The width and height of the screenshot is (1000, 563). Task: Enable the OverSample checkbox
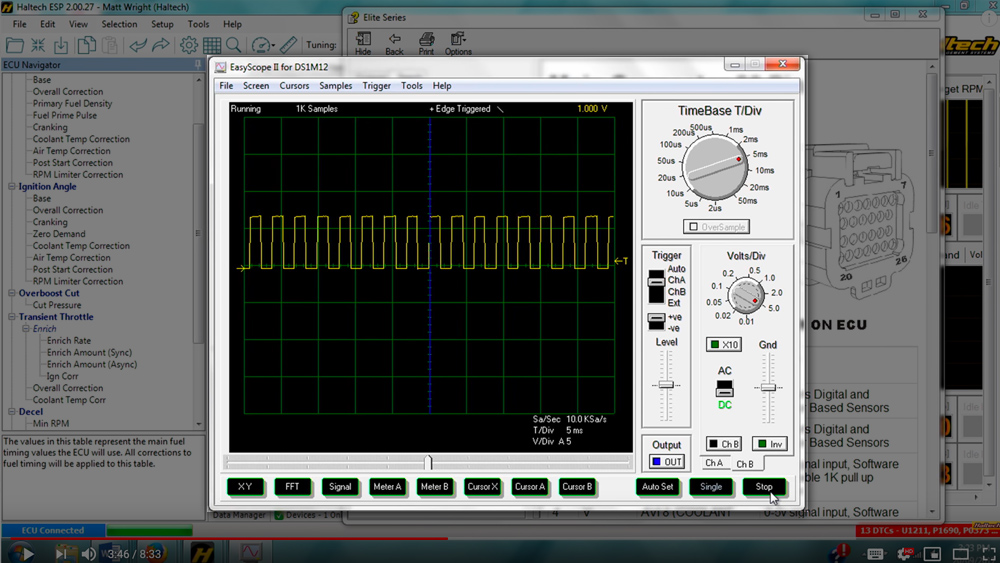coord(694,227)
